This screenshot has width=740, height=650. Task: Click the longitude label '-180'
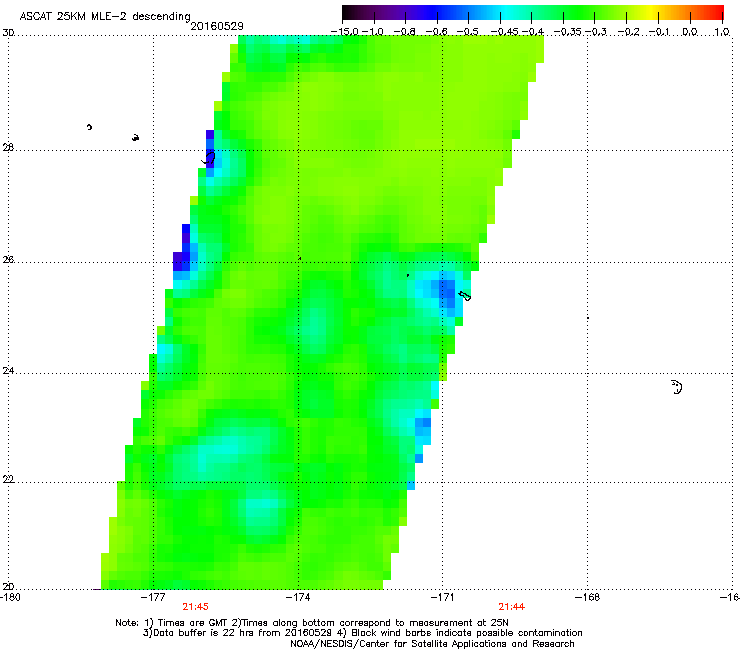click(x=10, y=597)
